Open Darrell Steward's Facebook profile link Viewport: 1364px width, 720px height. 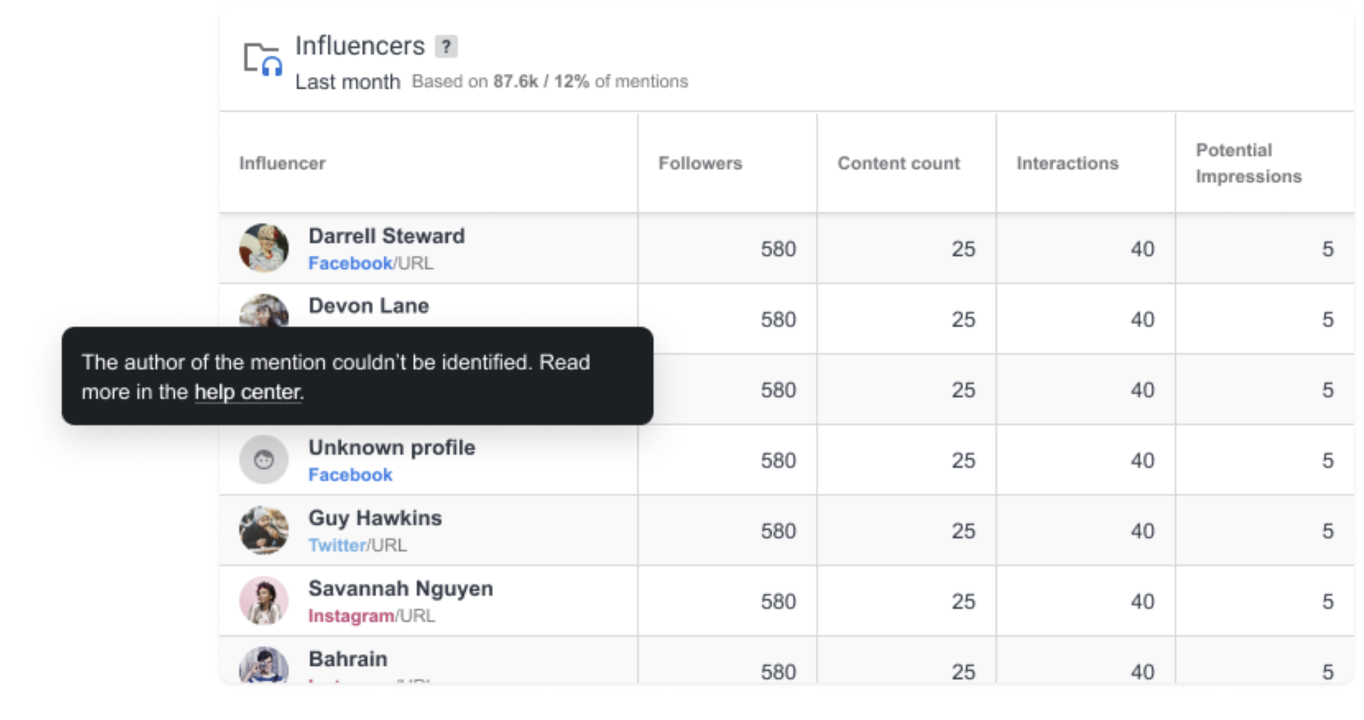coord(350,263)
